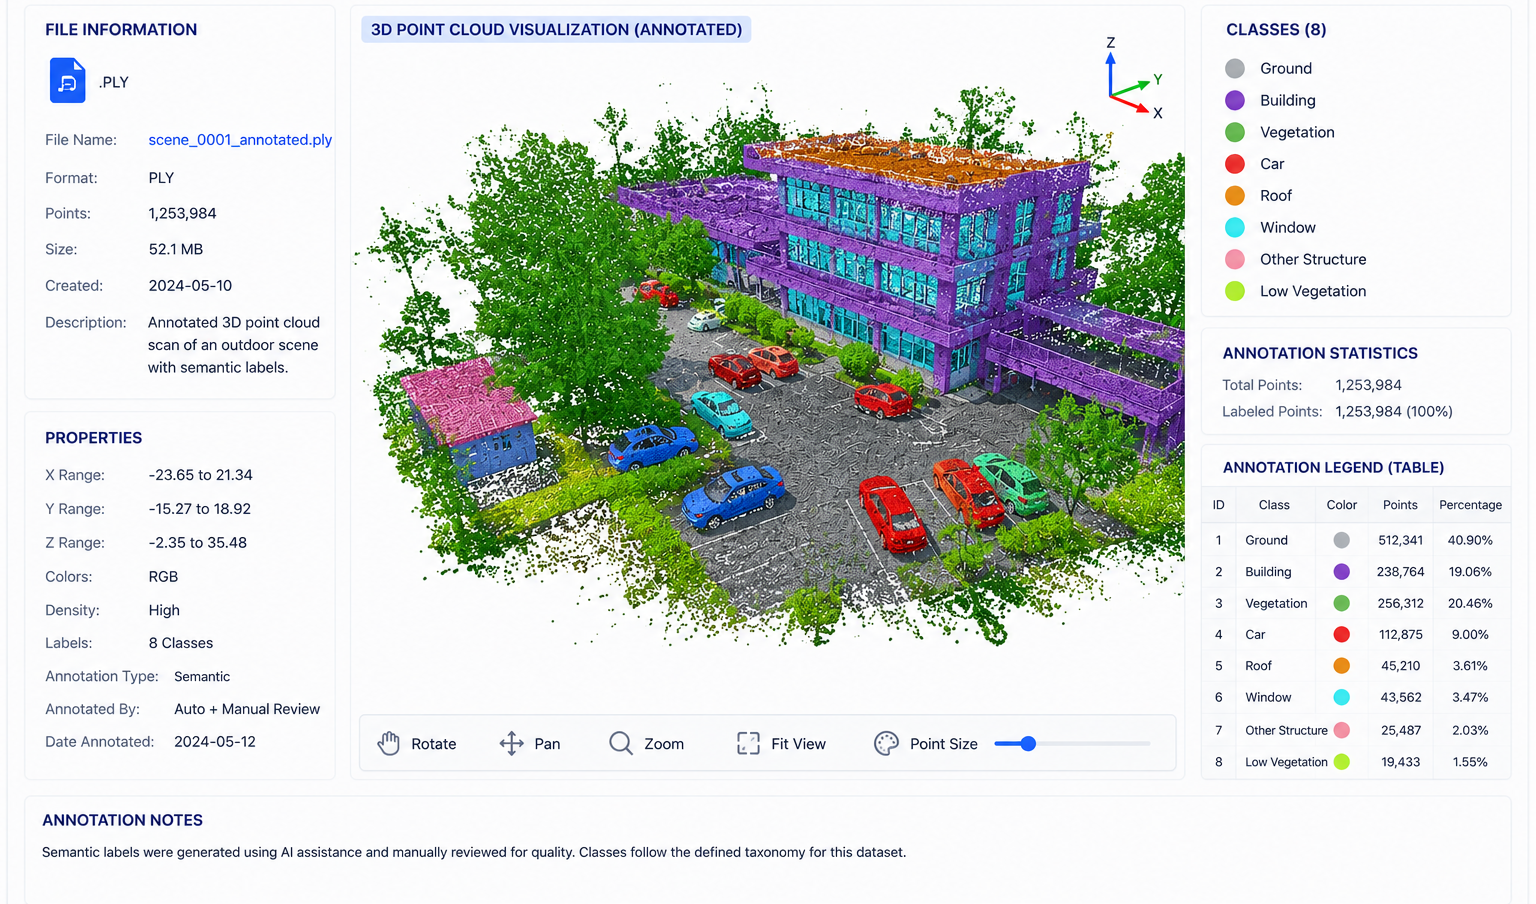Select Roof in the Classes list
Image resolution: width=1536 pixels, height=904 pixels.
tap(1276, 196)
